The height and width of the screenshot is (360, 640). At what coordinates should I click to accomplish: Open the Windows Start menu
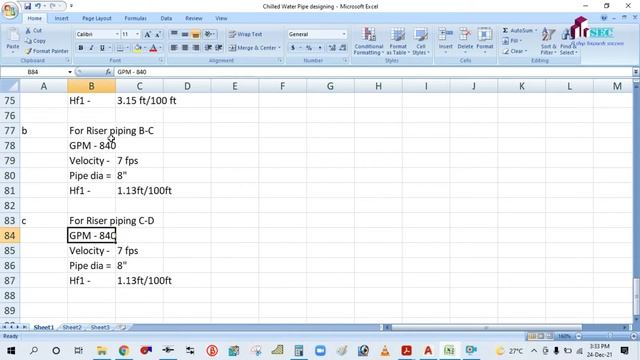point(11,351)
